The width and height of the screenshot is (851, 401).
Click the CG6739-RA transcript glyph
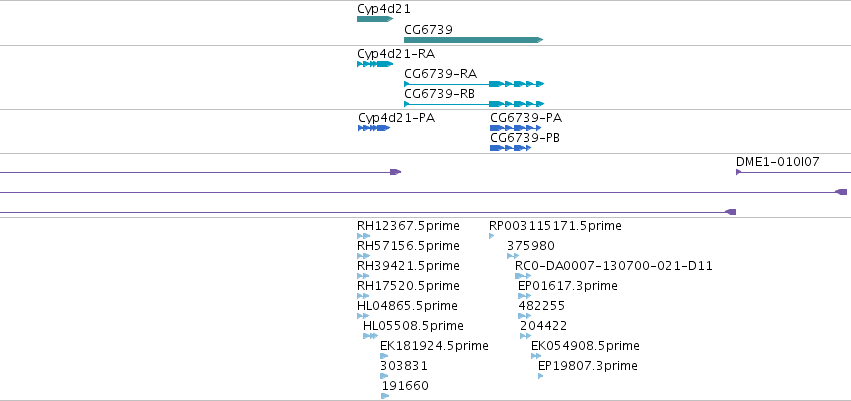[474, 84]
